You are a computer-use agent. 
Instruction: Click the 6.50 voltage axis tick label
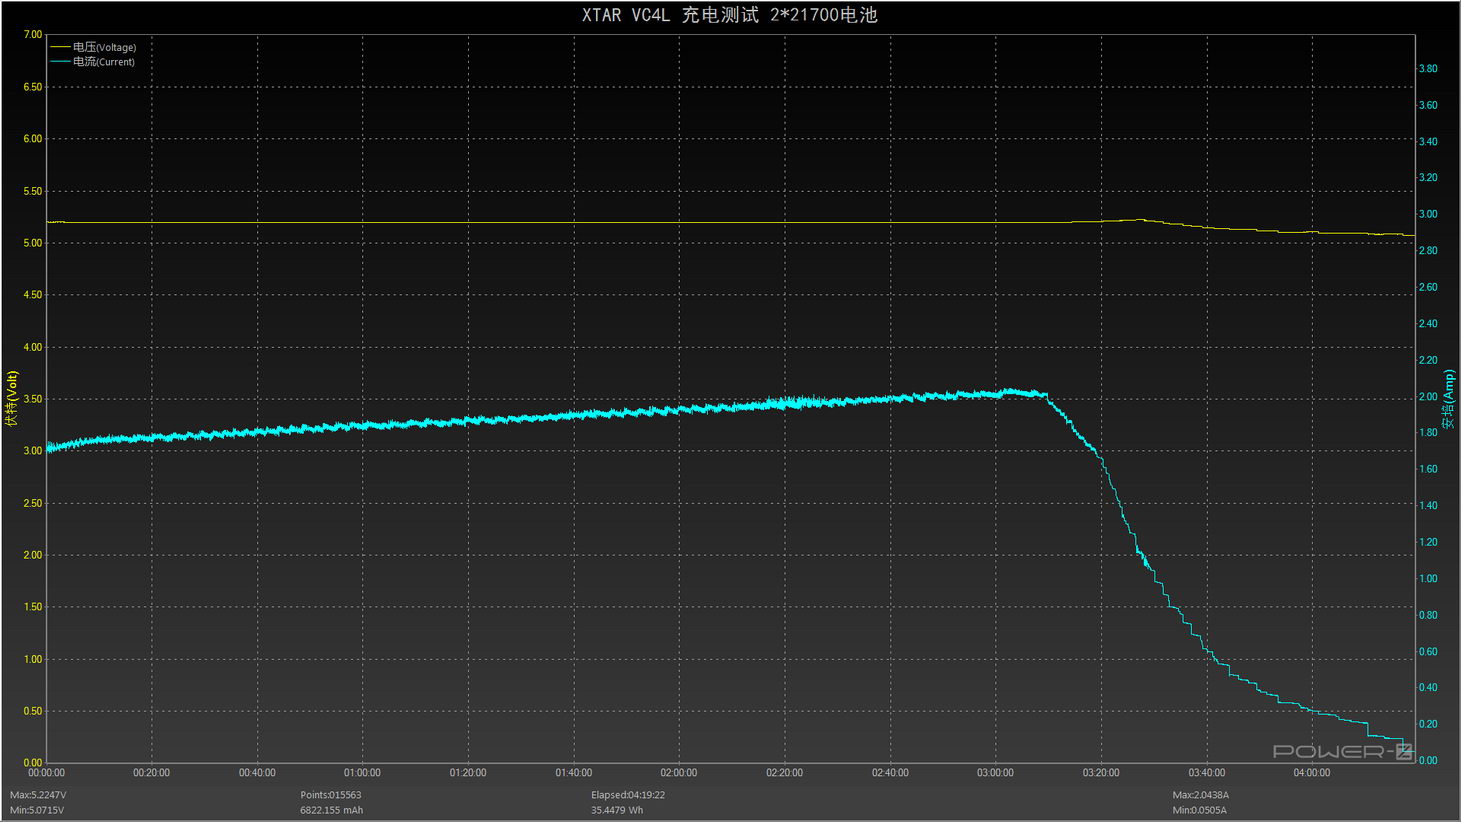pyautogui.click(x=32, y=87)
